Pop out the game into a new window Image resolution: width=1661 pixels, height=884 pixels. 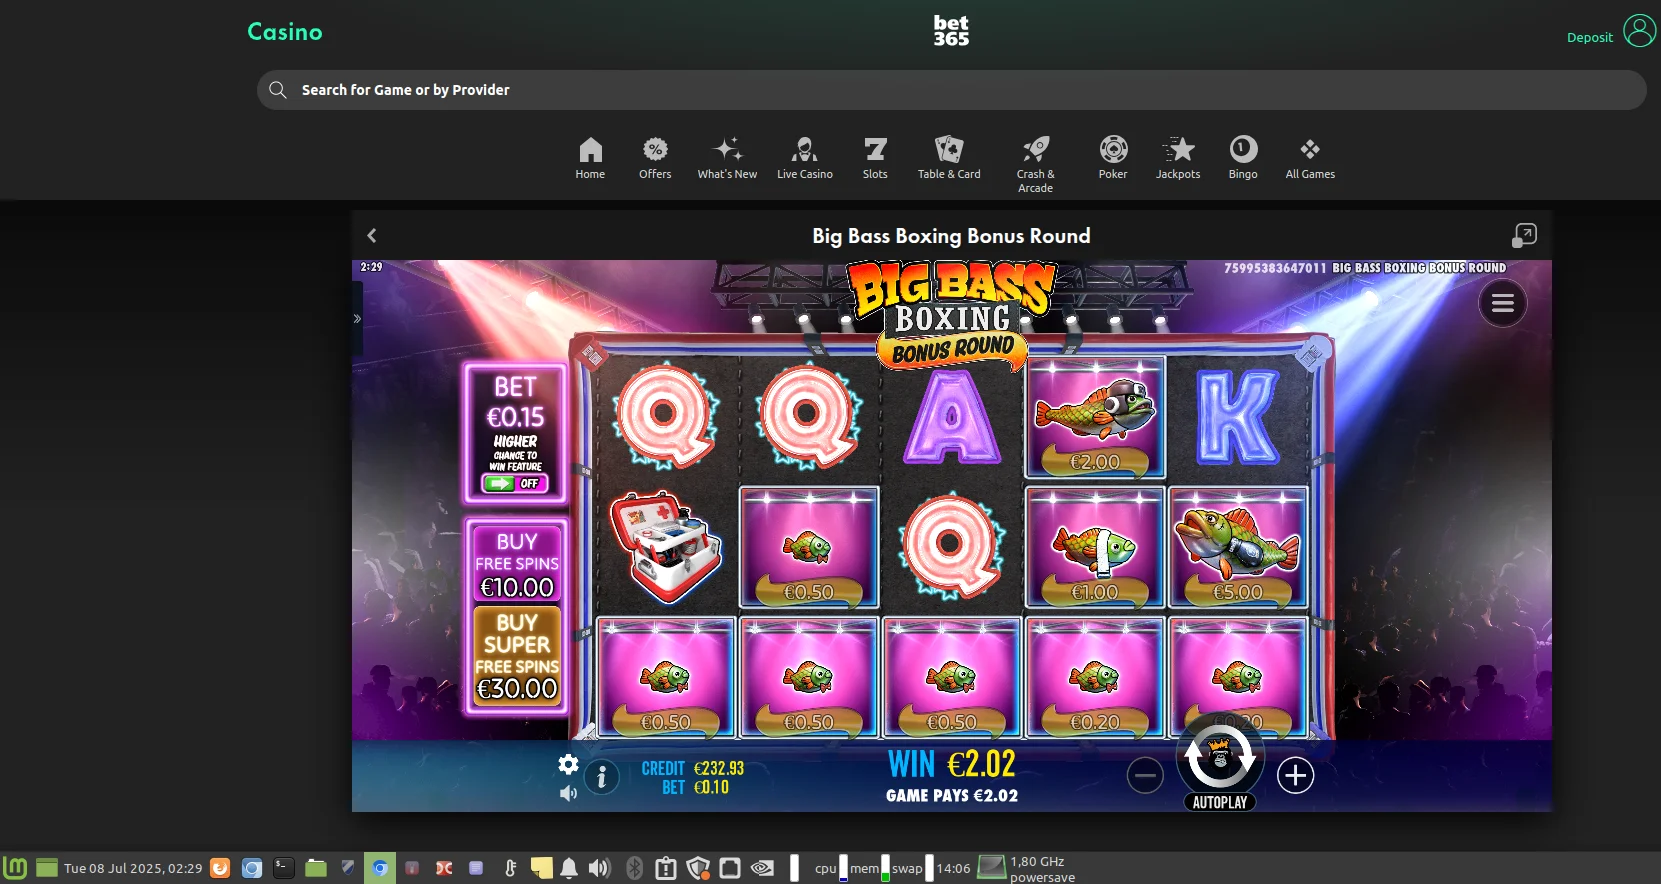pos(1524,235)
